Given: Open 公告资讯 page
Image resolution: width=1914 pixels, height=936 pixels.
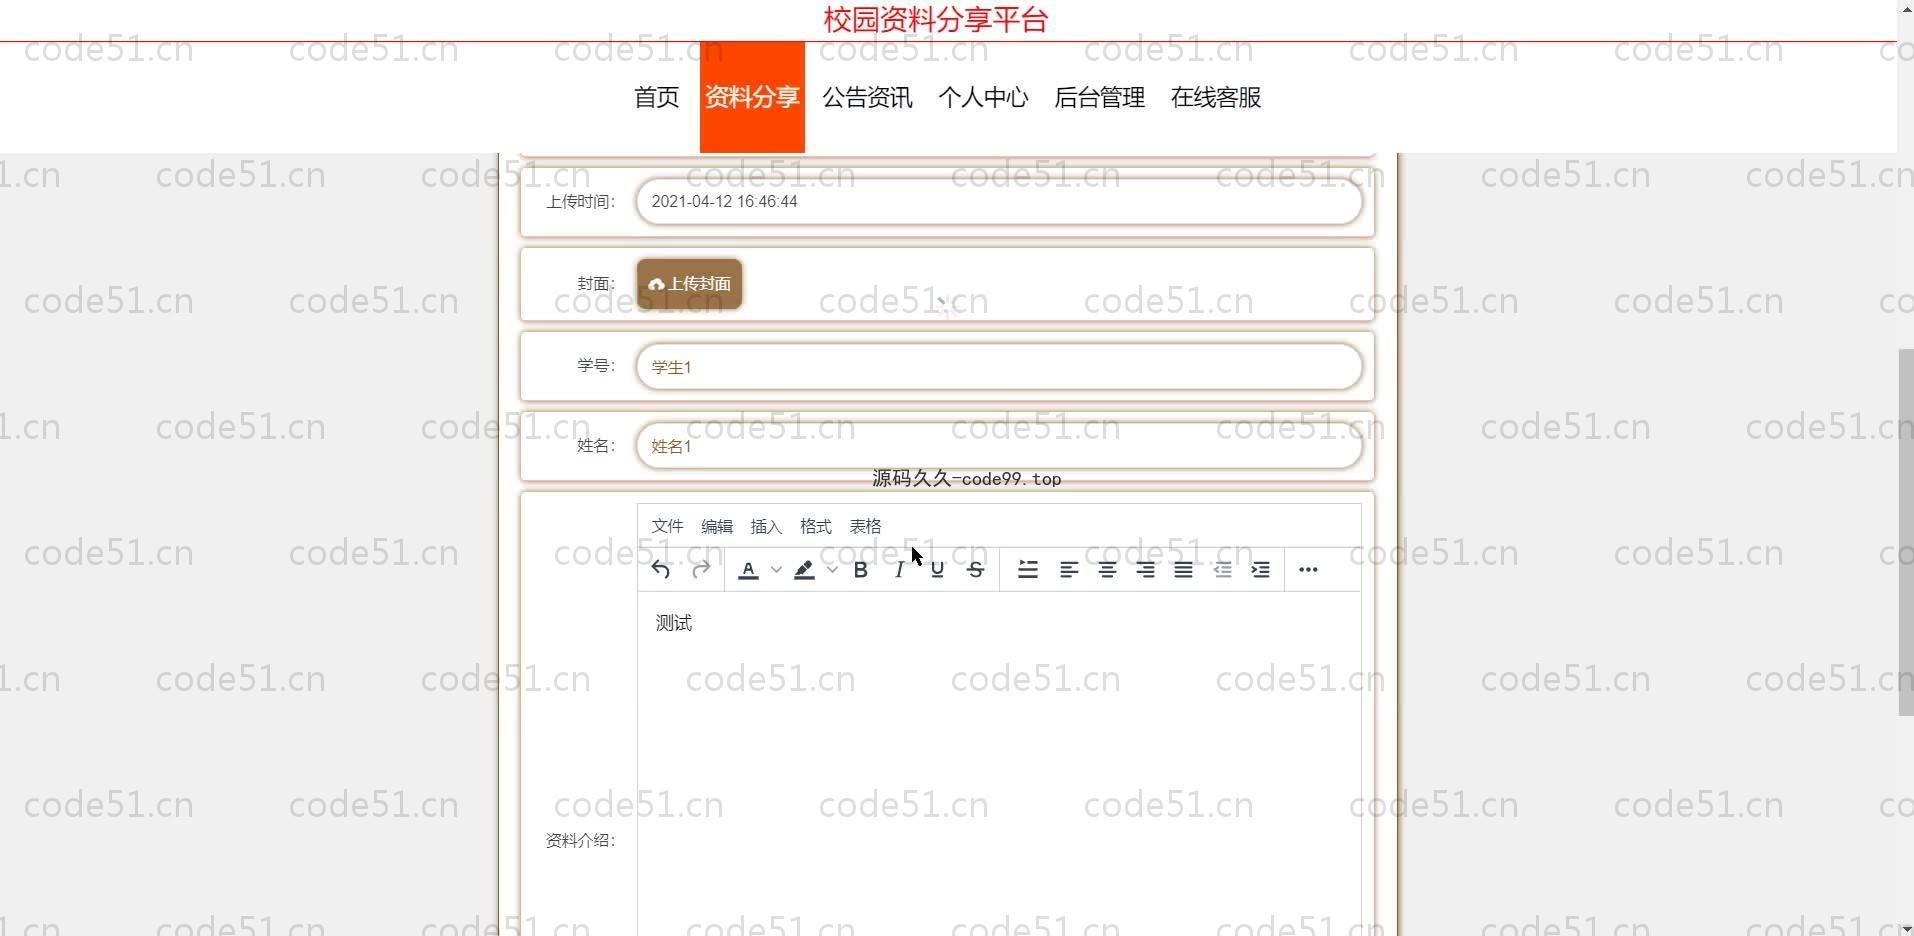Looking at the screenshot, I should (867, 97).
